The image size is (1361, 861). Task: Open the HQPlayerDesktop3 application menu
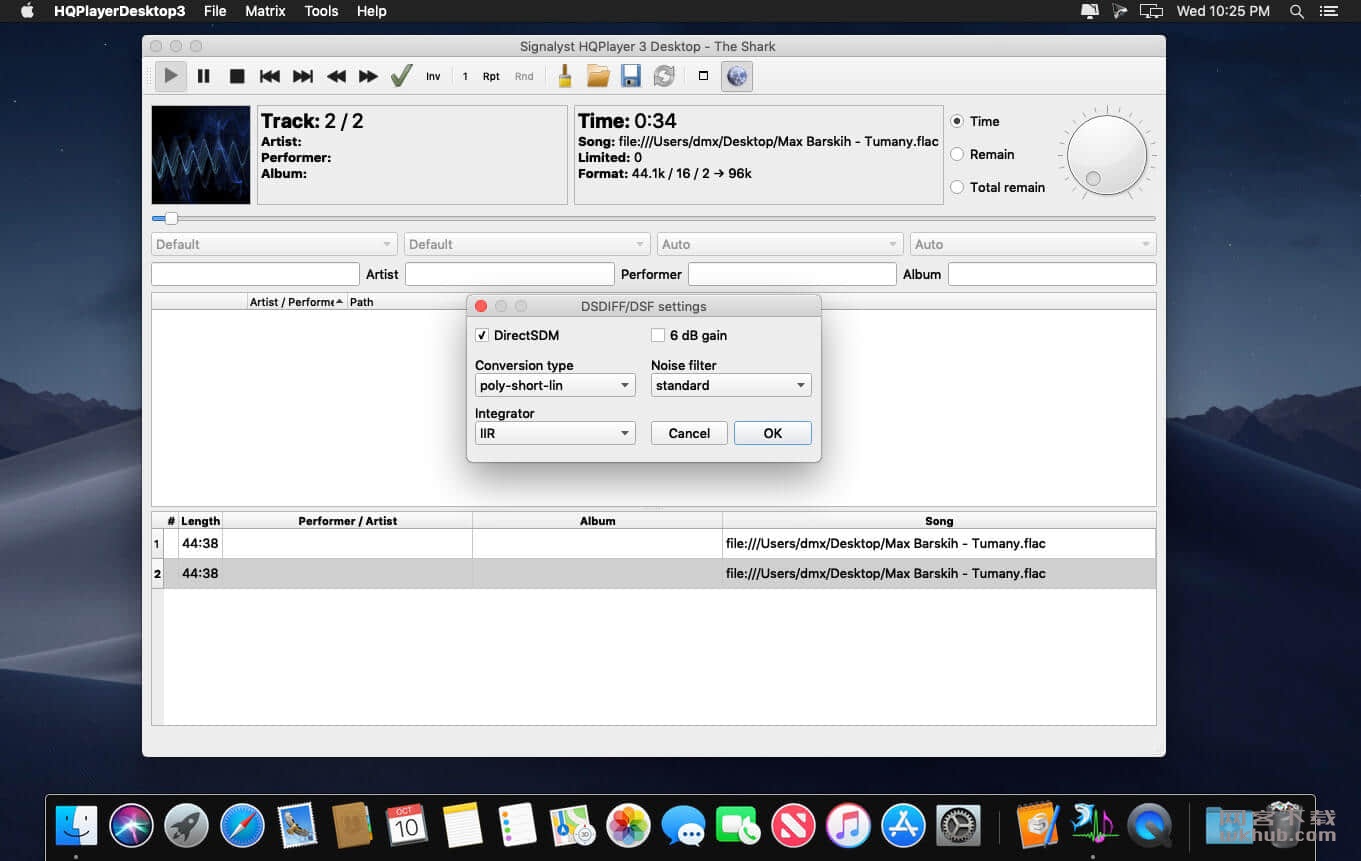119,11
